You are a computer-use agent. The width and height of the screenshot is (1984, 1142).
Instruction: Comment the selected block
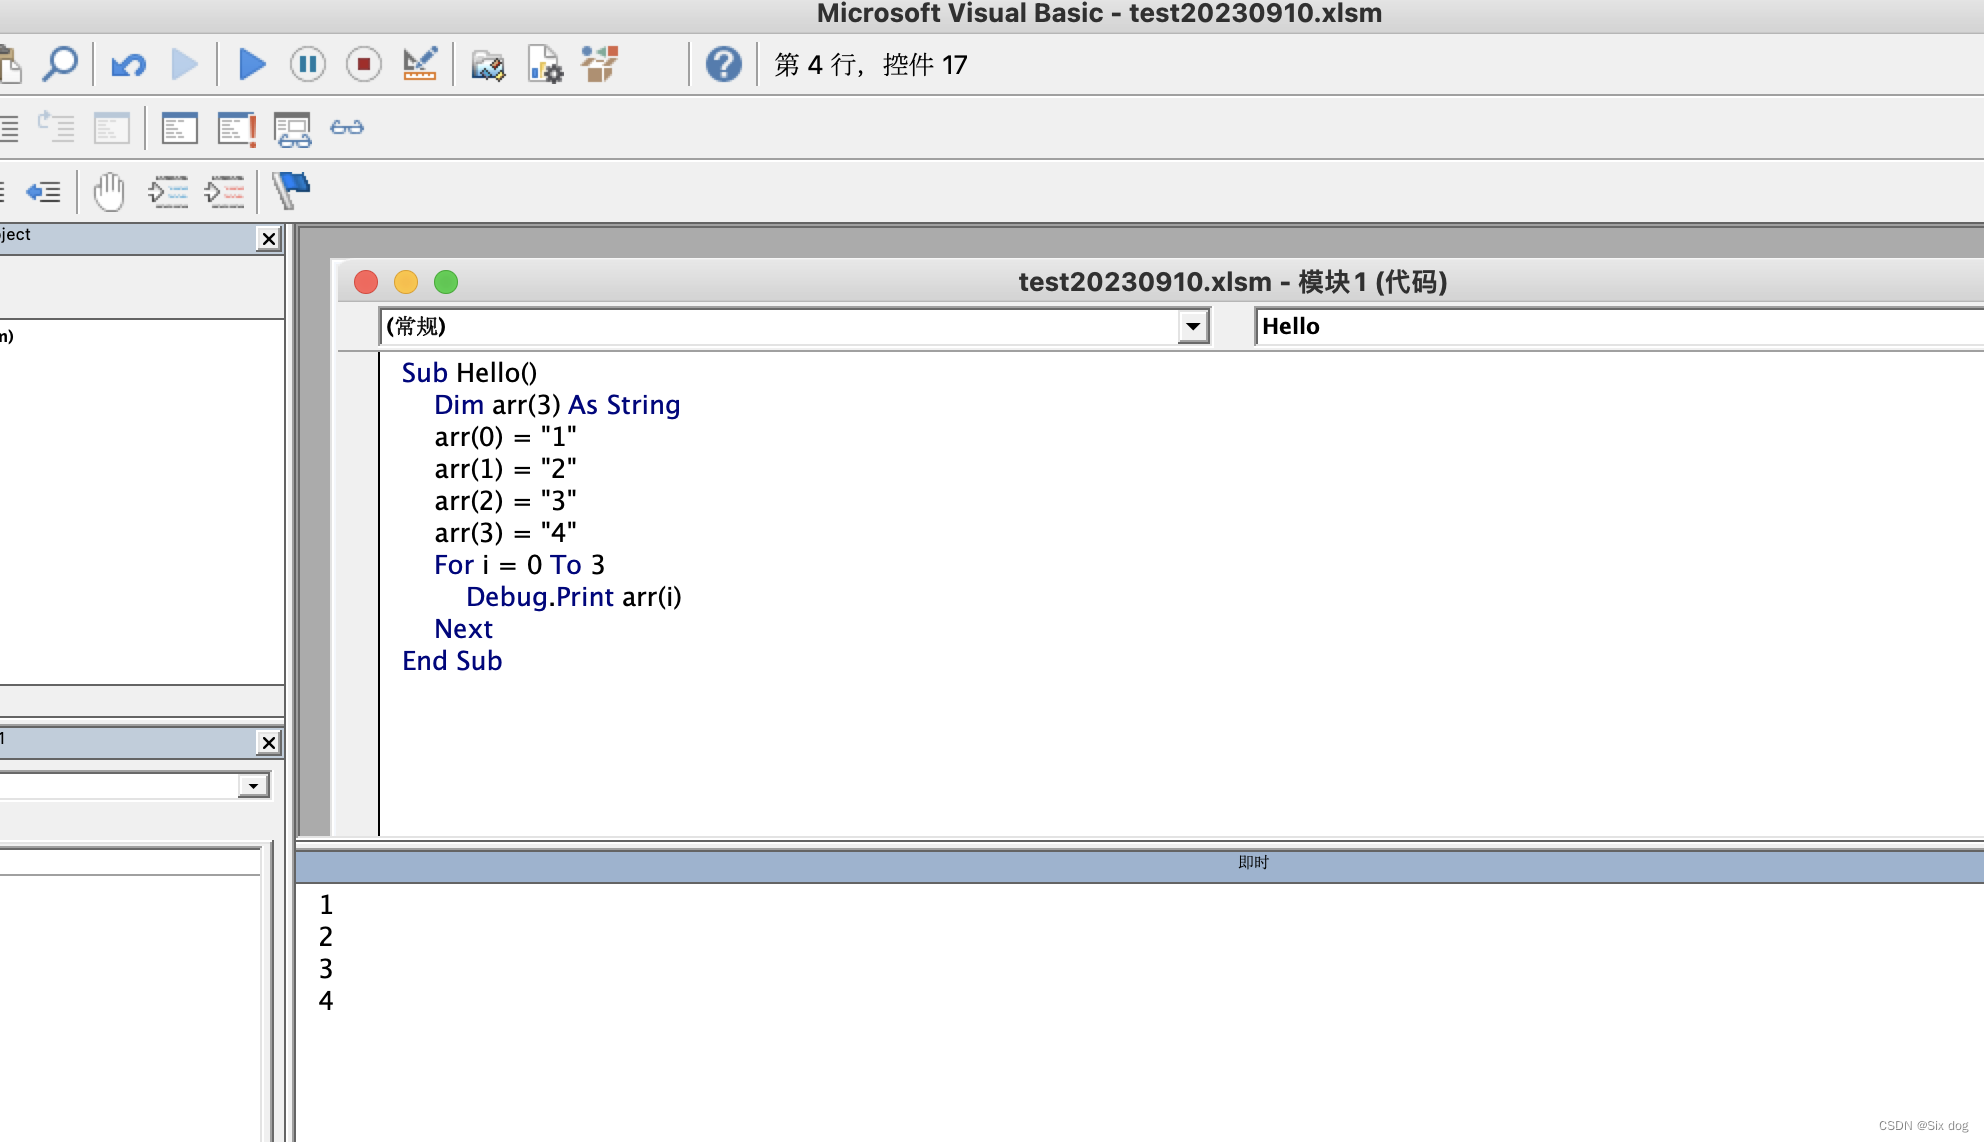coord(168,191)
